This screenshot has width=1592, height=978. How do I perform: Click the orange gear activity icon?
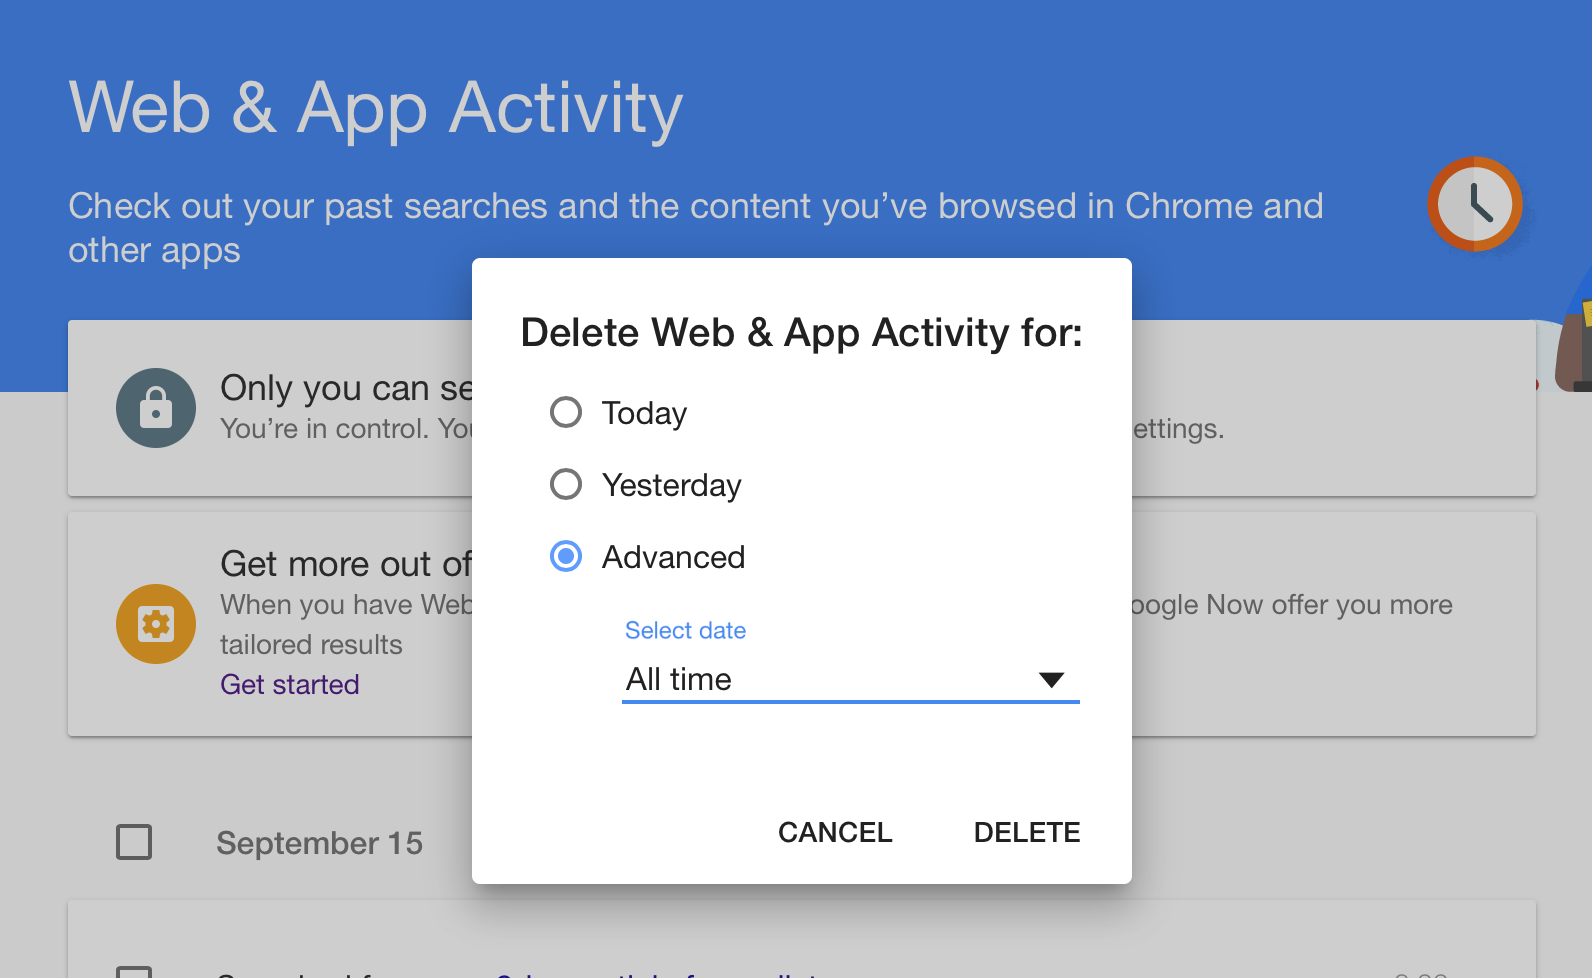[x=156, y=623]
